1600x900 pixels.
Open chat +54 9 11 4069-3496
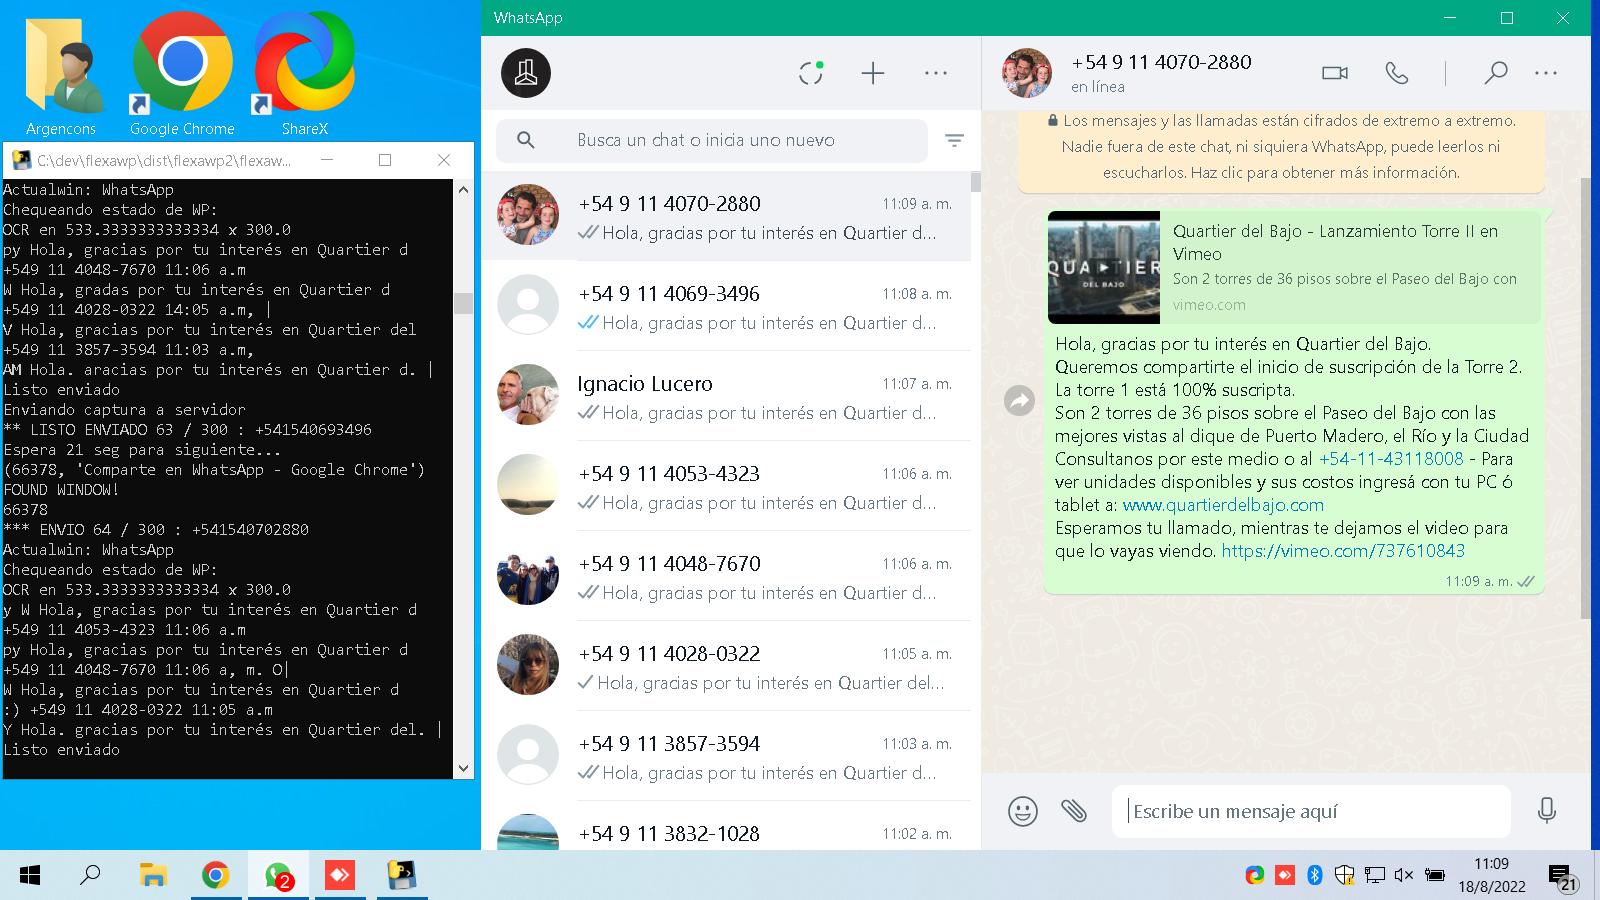(726, 306)
